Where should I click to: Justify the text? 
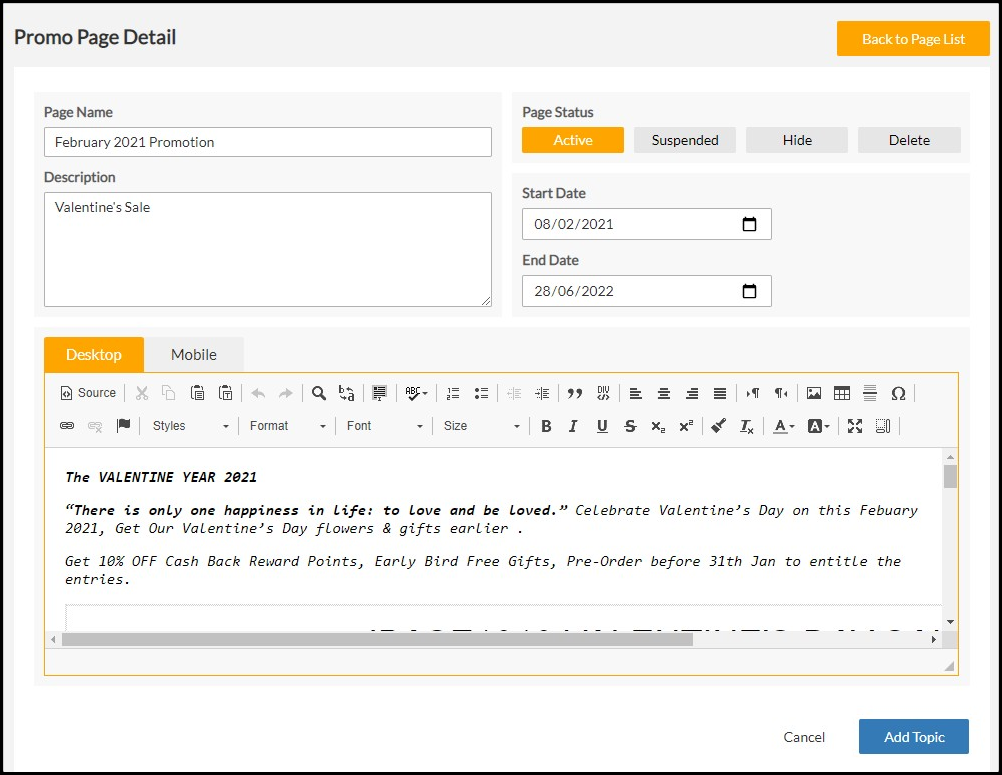point(720,393)
